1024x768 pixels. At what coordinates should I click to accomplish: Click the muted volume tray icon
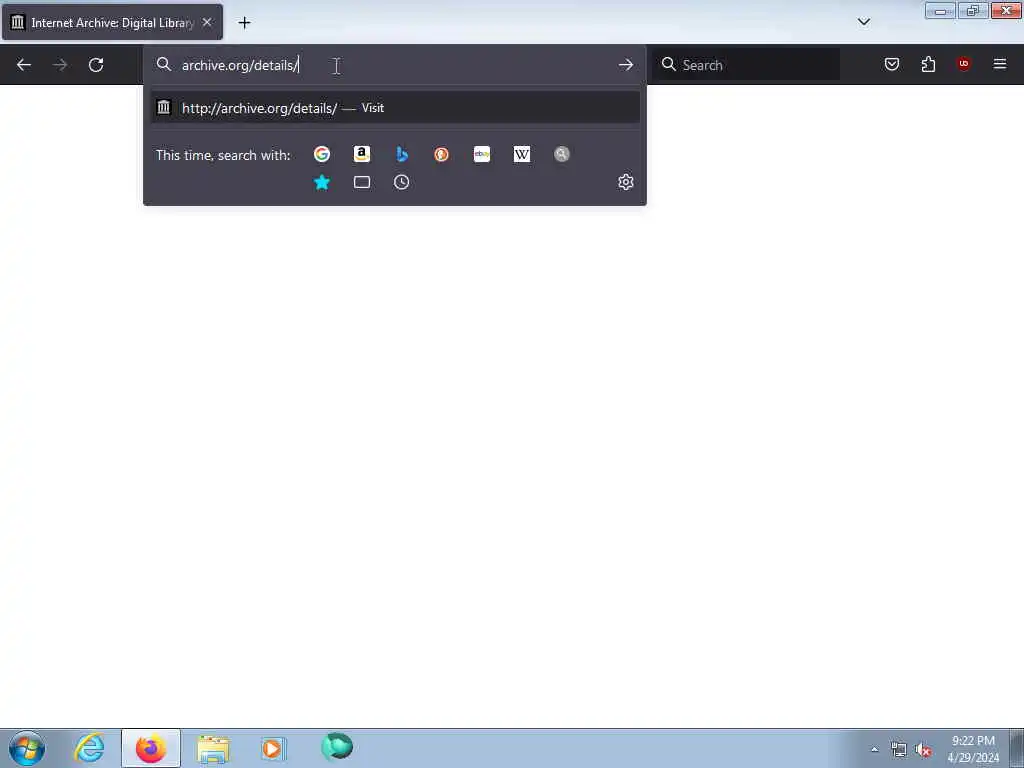tap(923, 750)
